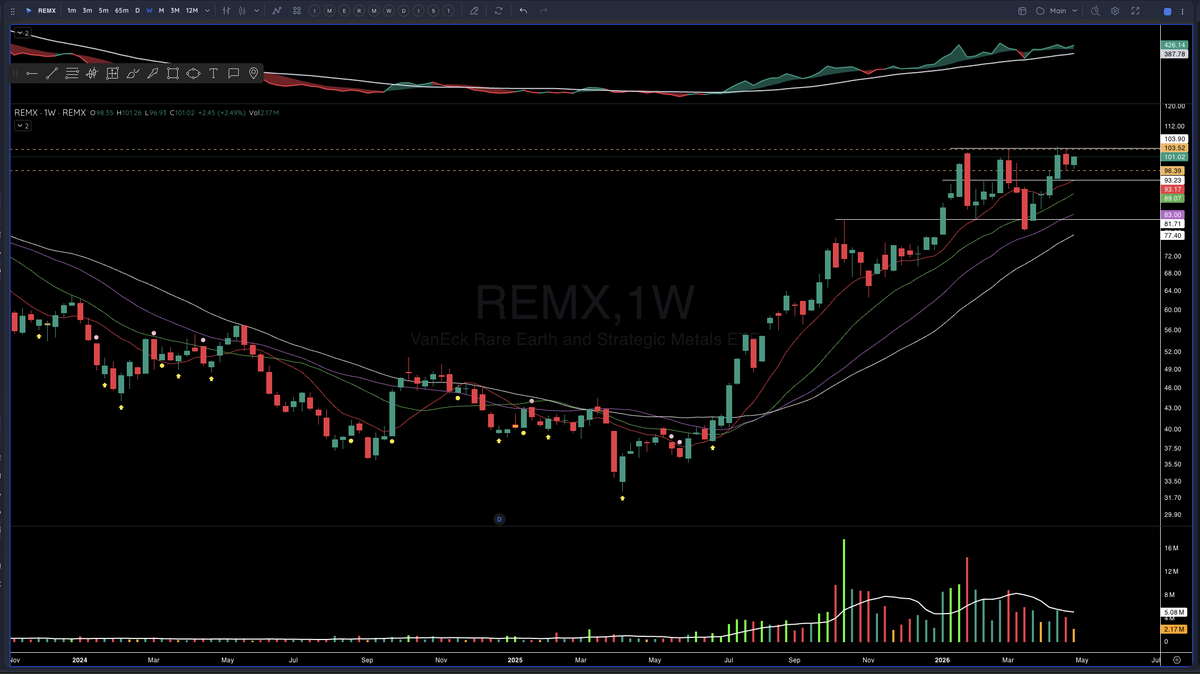
Task: Click the top toolbar grip handle
Action: click(x=12, y=10)
